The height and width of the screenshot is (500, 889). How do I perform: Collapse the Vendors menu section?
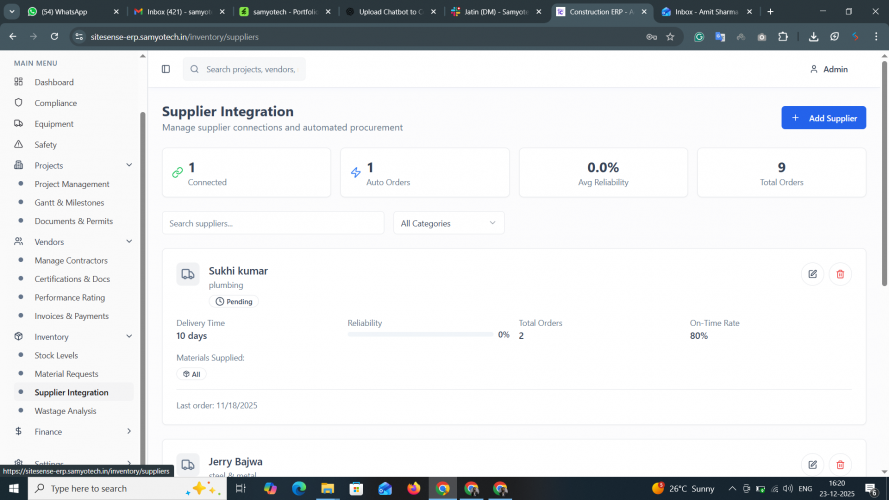click(x=129, y=241)
